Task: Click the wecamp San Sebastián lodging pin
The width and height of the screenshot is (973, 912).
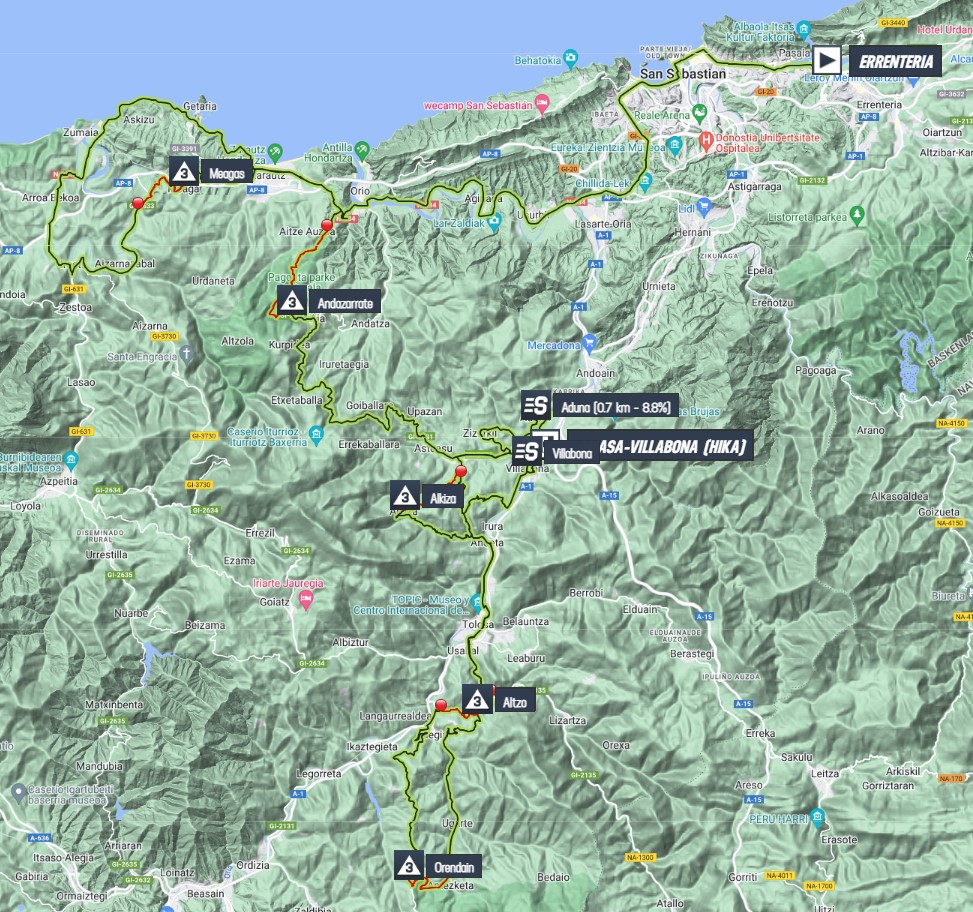Action: point(541,102)
